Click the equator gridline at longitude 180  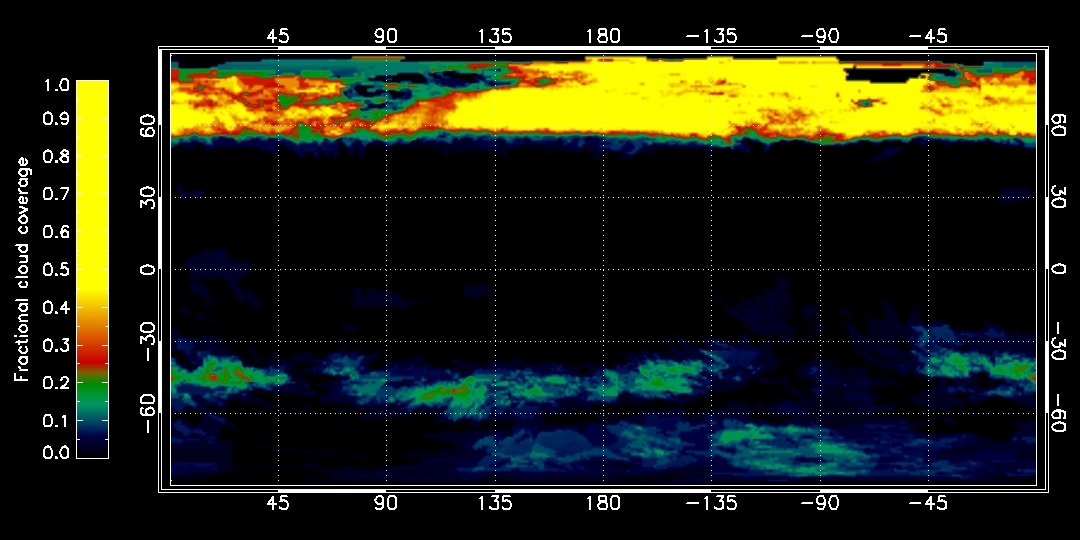click(x=603, y=269)
